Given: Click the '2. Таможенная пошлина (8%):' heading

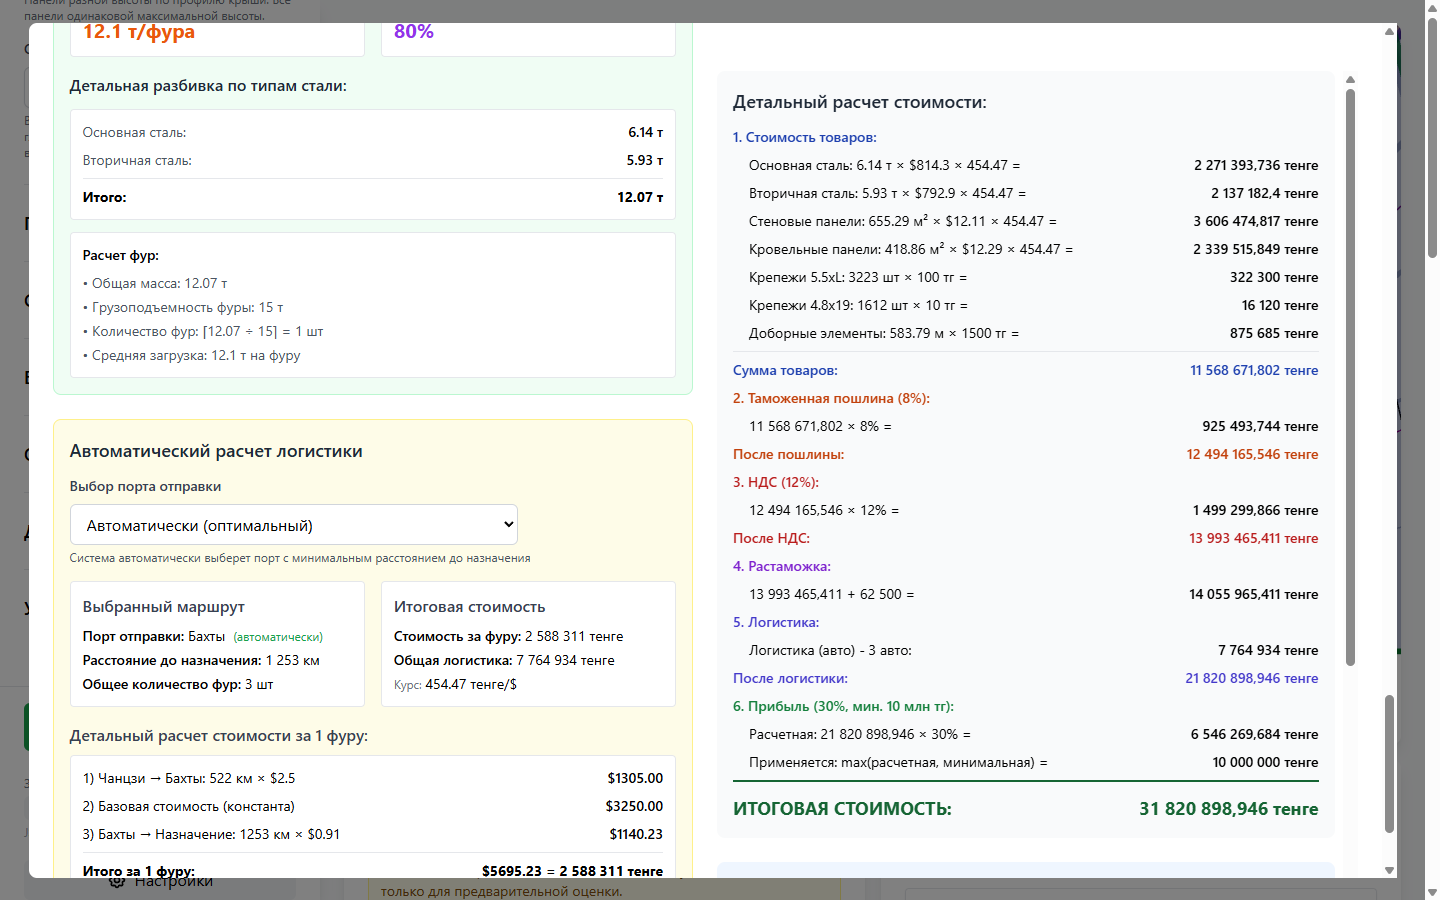Looking at the screenshot, I should click(x=831, y=398).
